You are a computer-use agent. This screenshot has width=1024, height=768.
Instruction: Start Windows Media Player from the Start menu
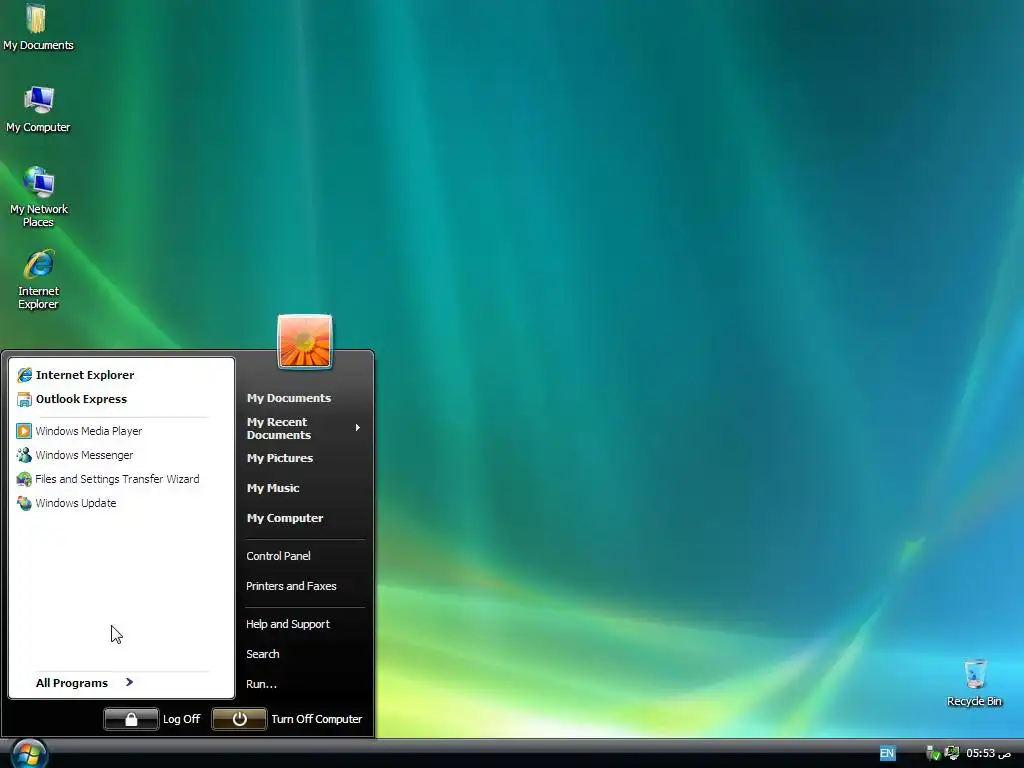click(79, 431)
